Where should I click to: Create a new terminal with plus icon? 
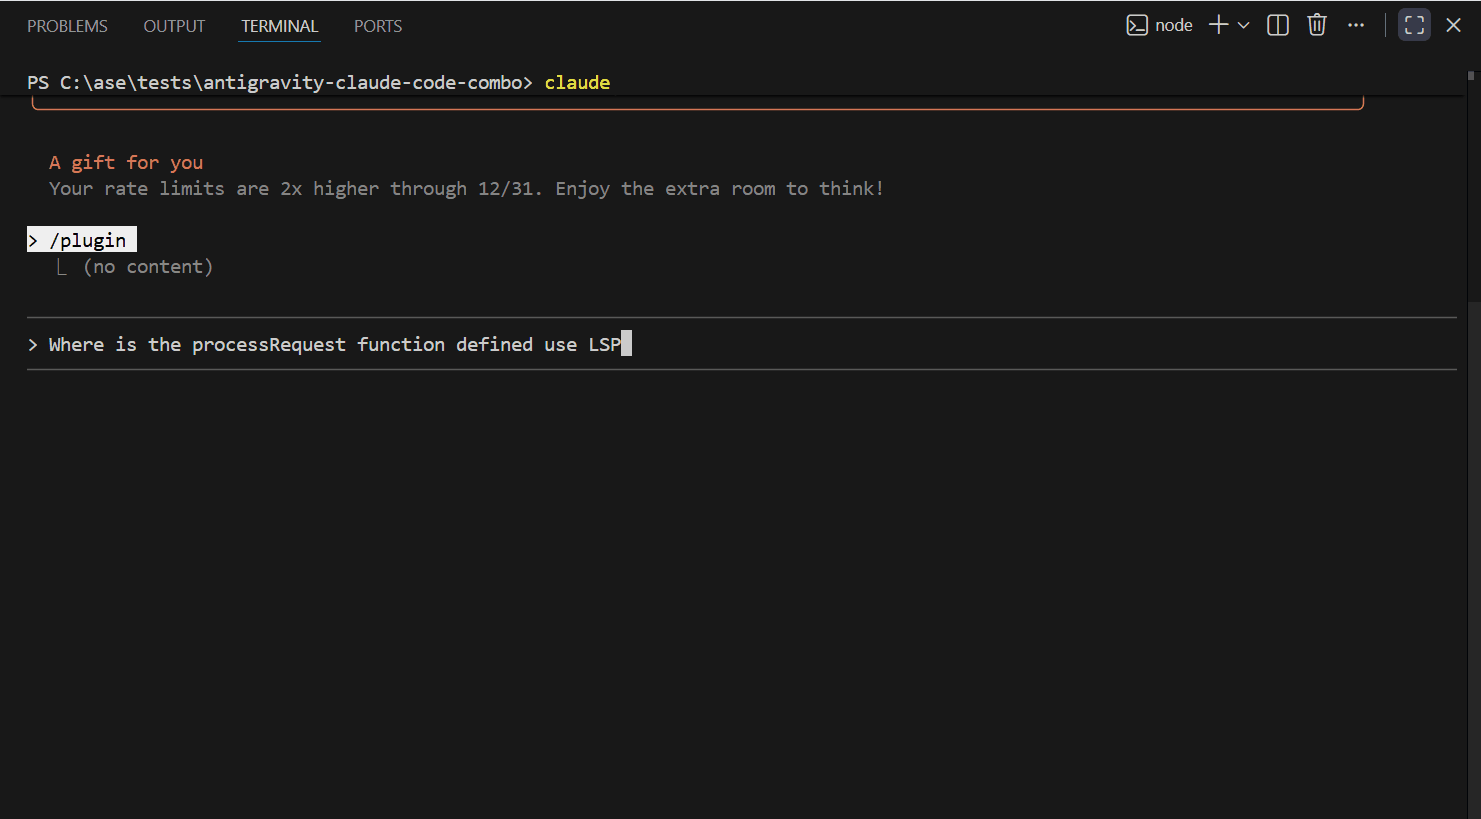pyautogui.click(x=1218, y=25)
